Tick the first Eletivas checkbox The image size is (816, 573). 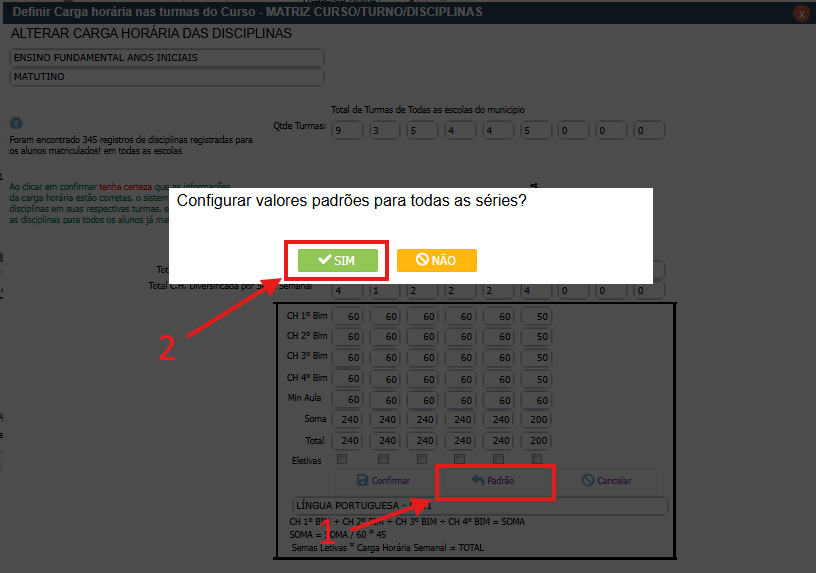click(343, 460)
